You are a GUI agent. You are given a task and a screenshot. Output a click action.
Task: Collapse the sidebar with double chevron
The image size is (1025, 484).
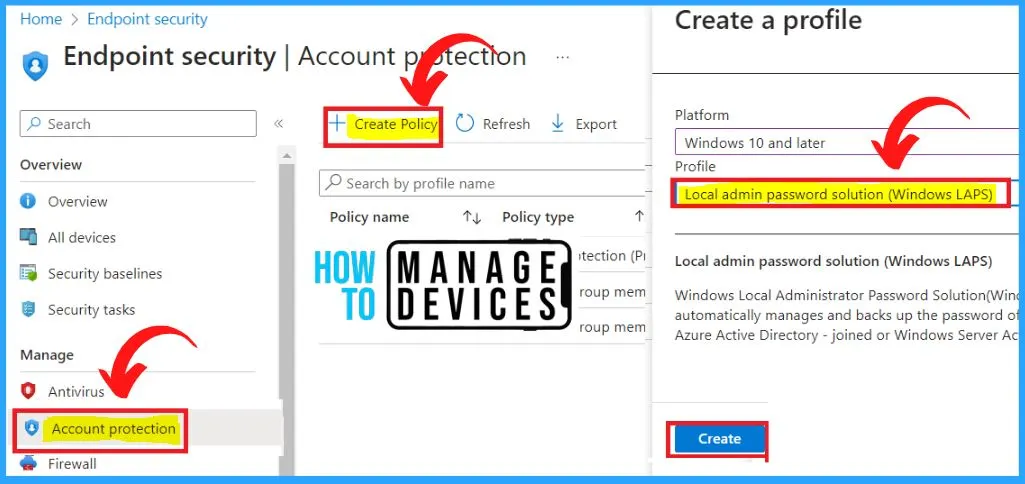278,124
